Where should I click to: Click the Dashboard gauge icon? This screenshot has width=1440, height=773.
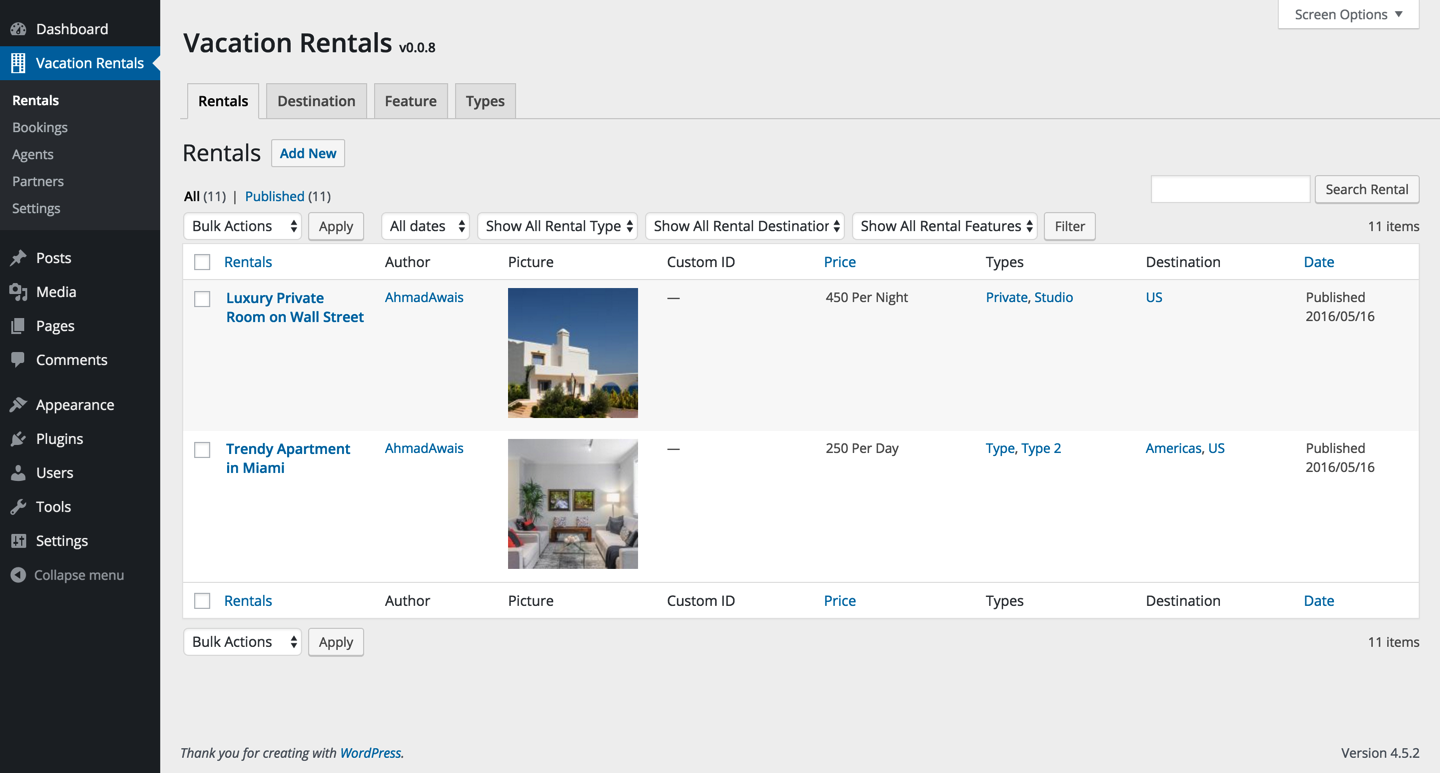click(x=18, y=29)
